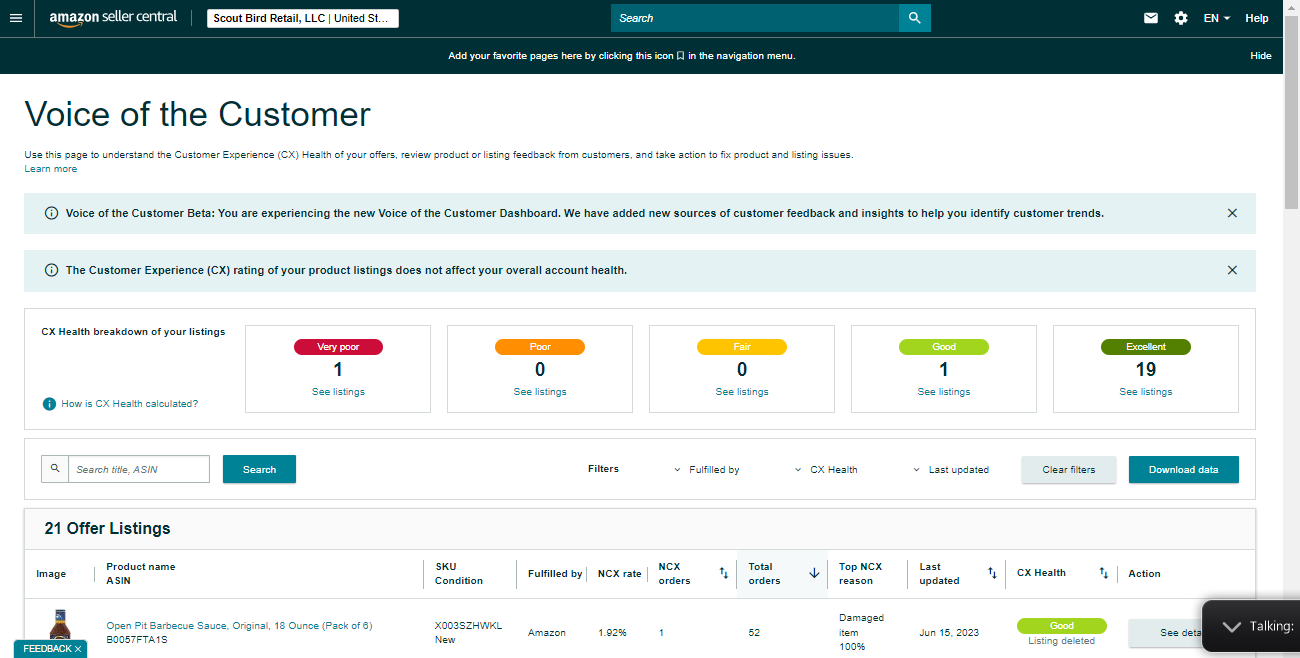Focus the Search title, ASIN input field
The height and width of the screenshot is (658, 1300).
point(139,469)
